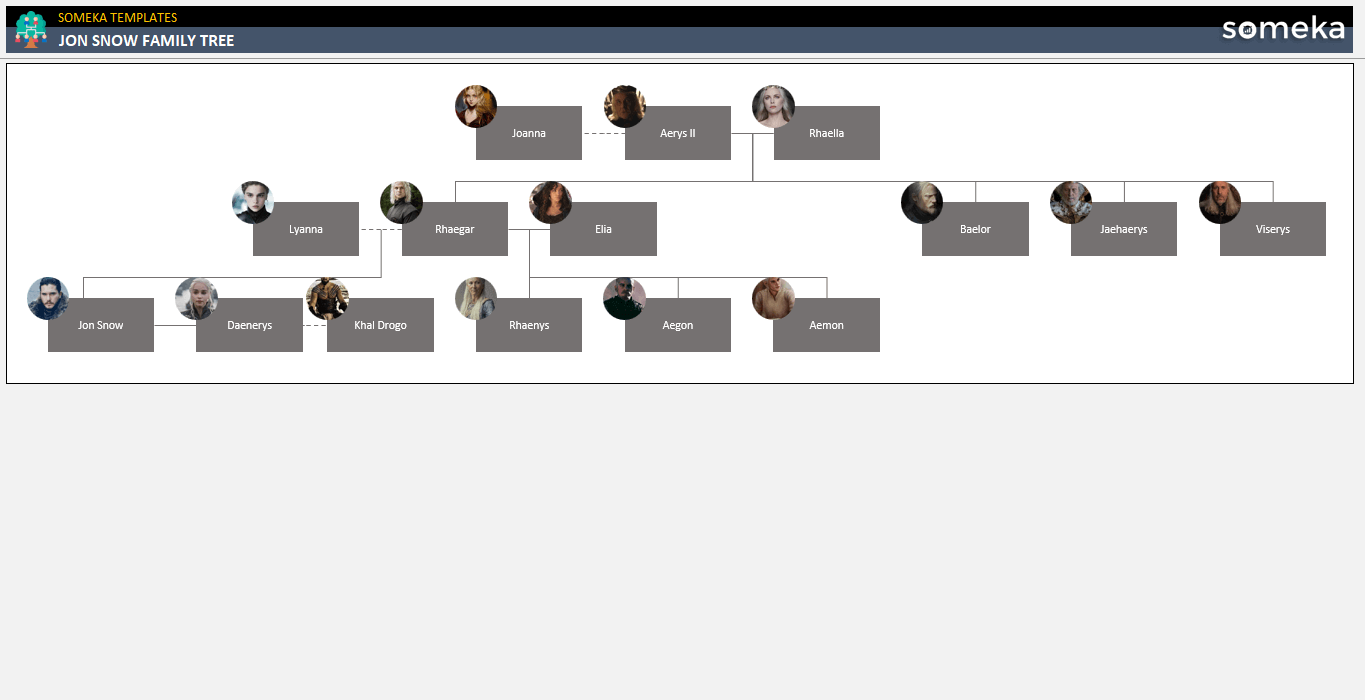The height and width of the screenshot is (700, 1365).
Task: Select the Jon Snow name box
Action: tap(101, 325)
